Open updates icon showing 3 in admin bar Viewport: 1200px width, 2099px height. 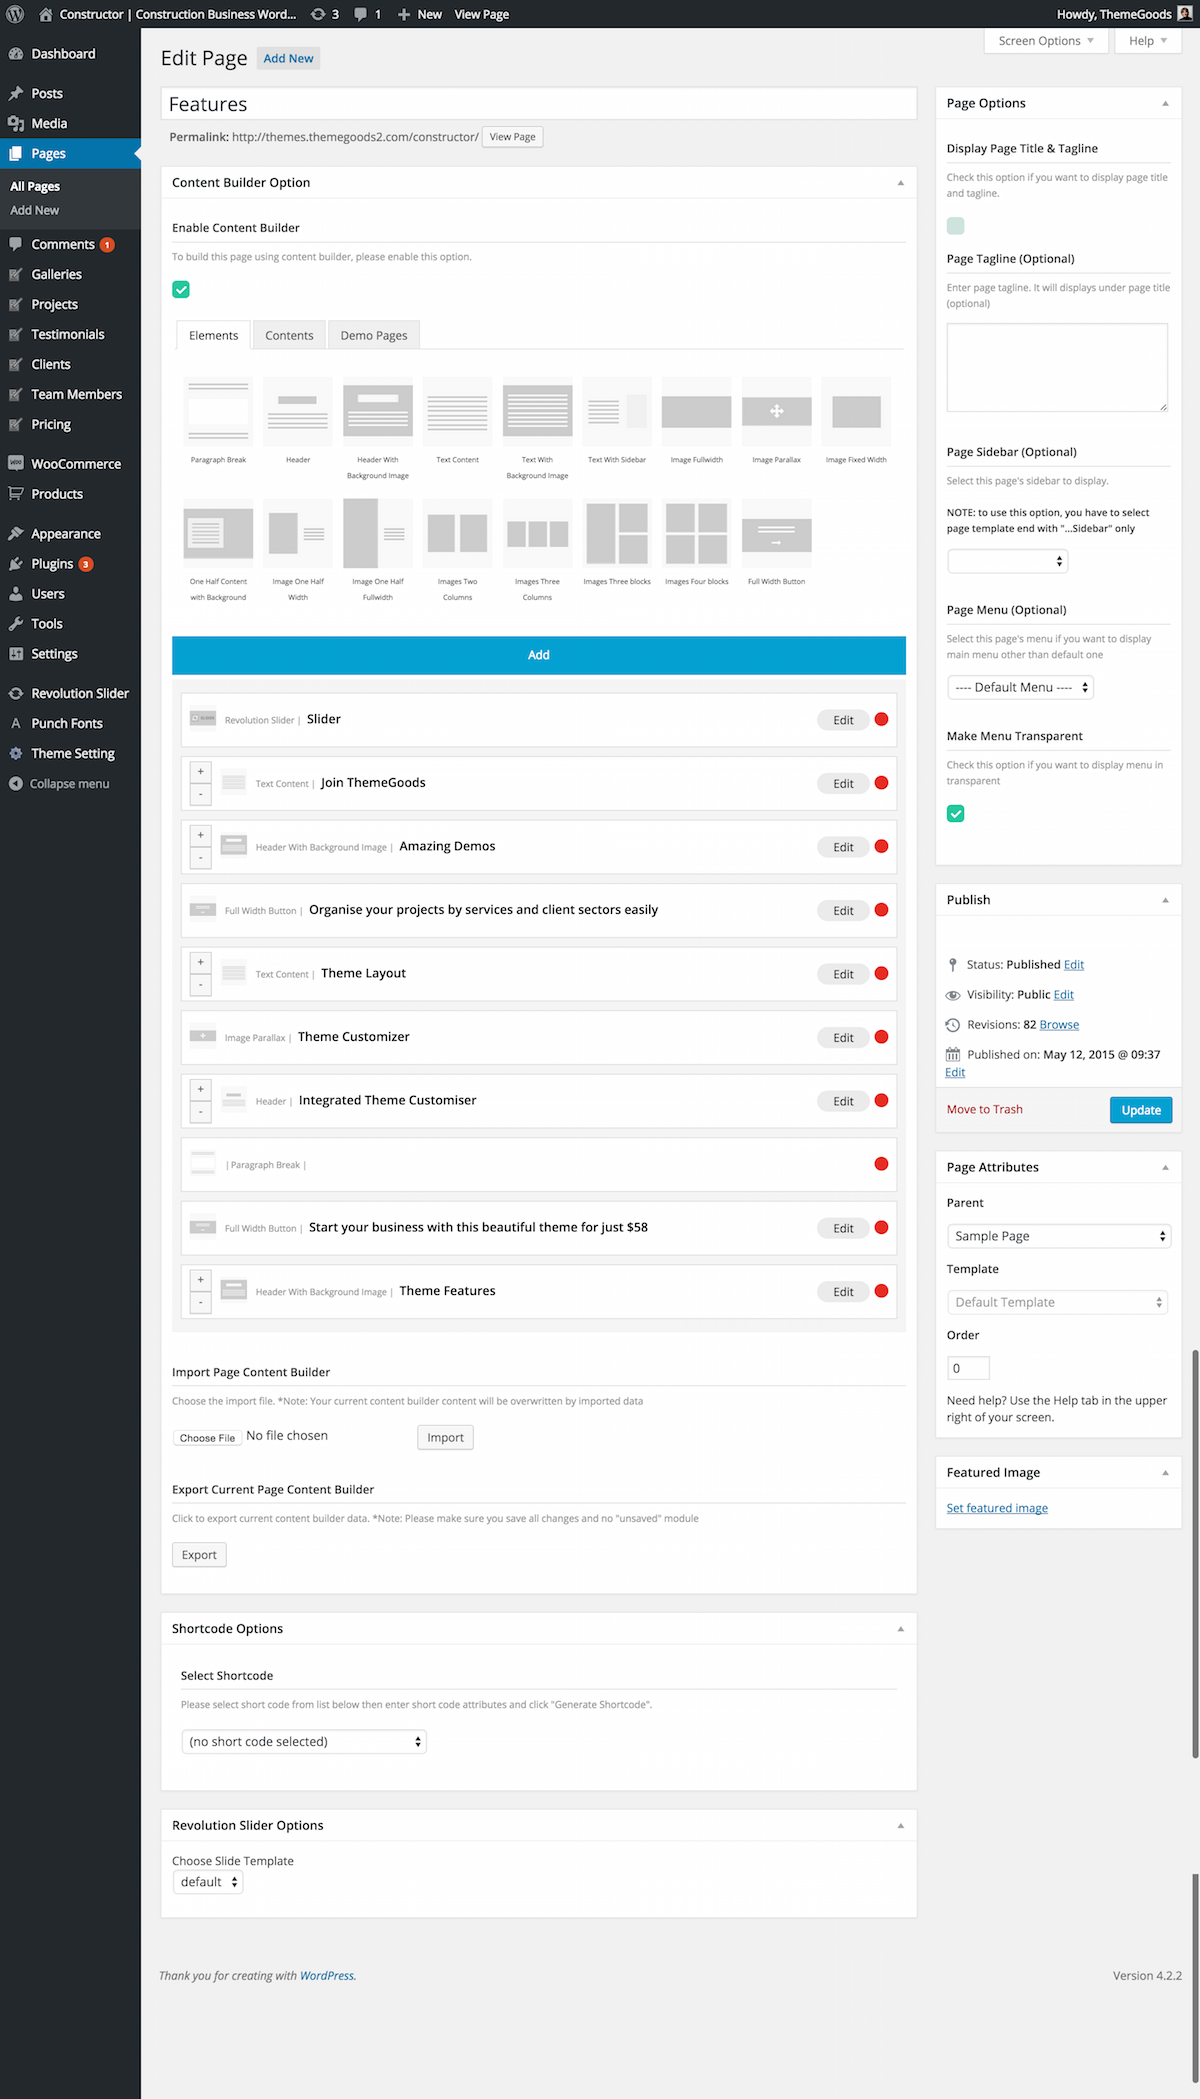325,14
